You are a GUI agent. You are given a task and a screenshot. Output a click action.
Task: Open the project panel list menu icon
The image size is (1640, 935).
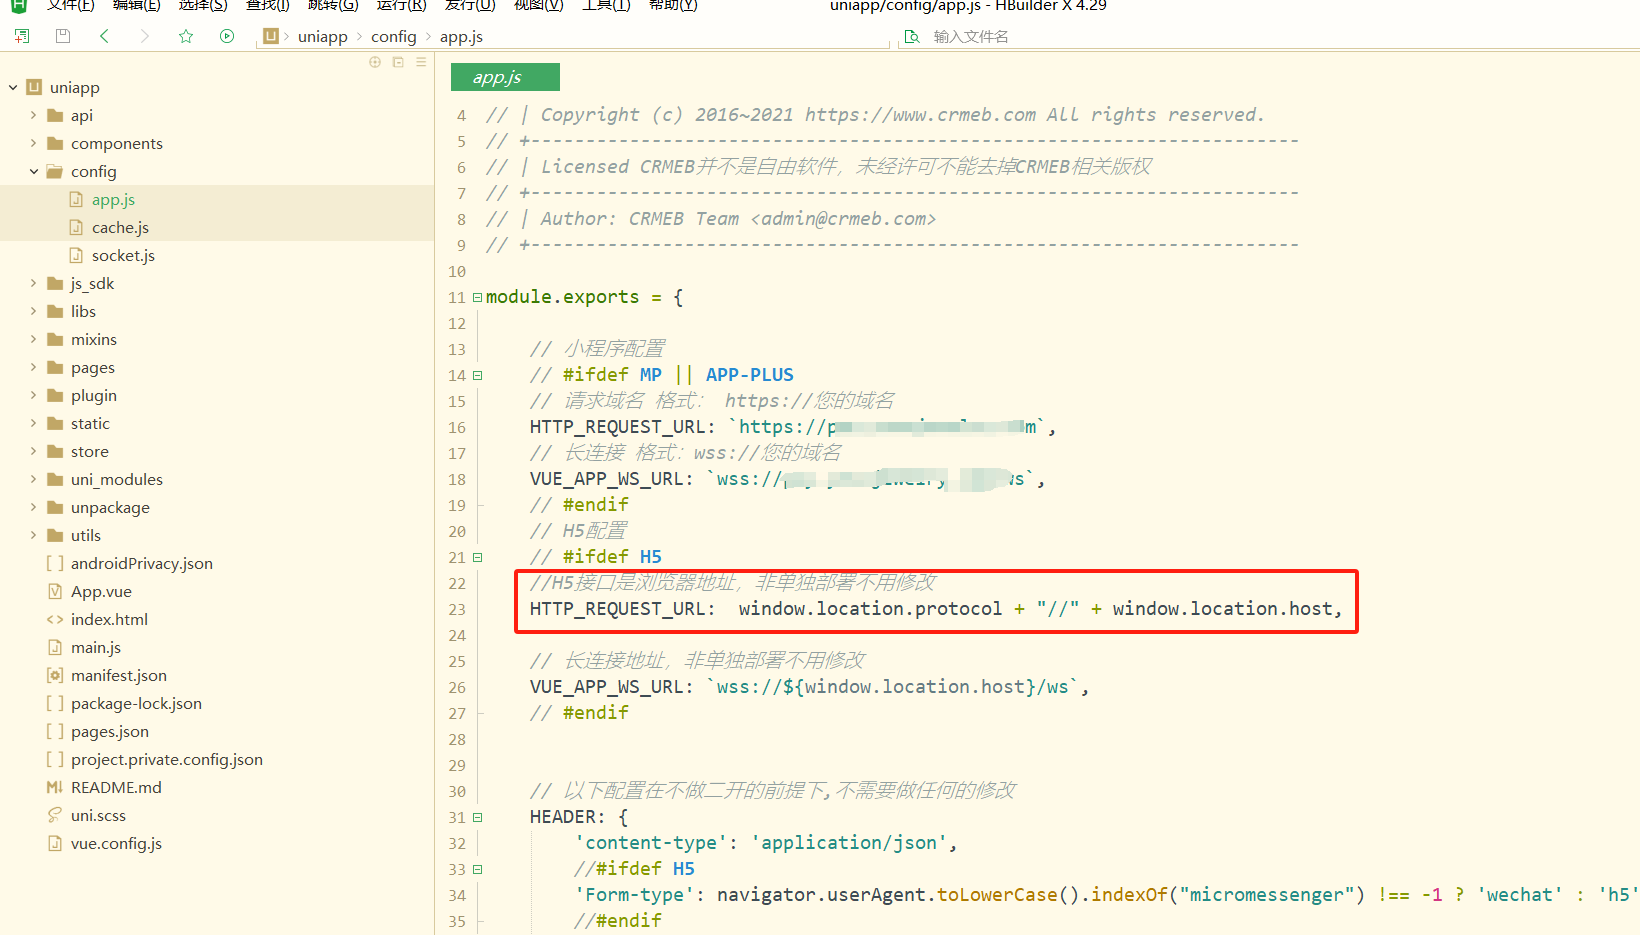[x=421, y=62]
